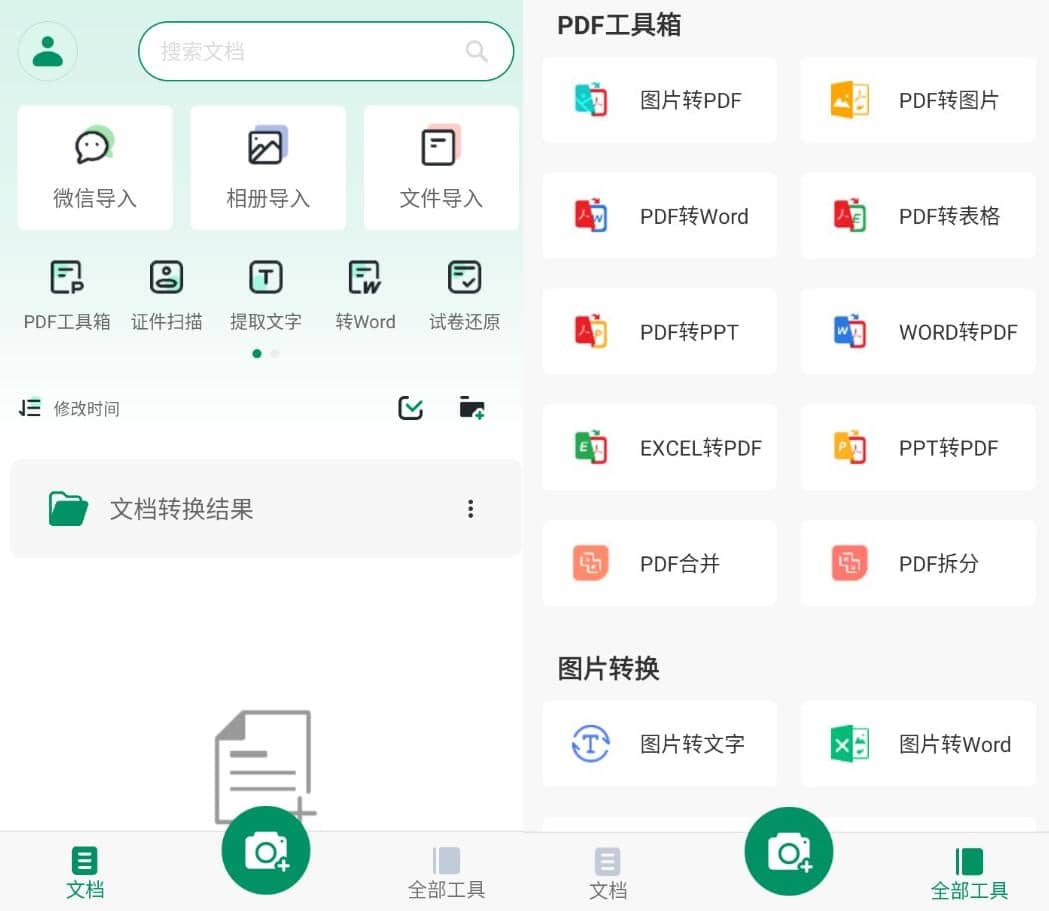Tap the second page indicator dot

274,353
